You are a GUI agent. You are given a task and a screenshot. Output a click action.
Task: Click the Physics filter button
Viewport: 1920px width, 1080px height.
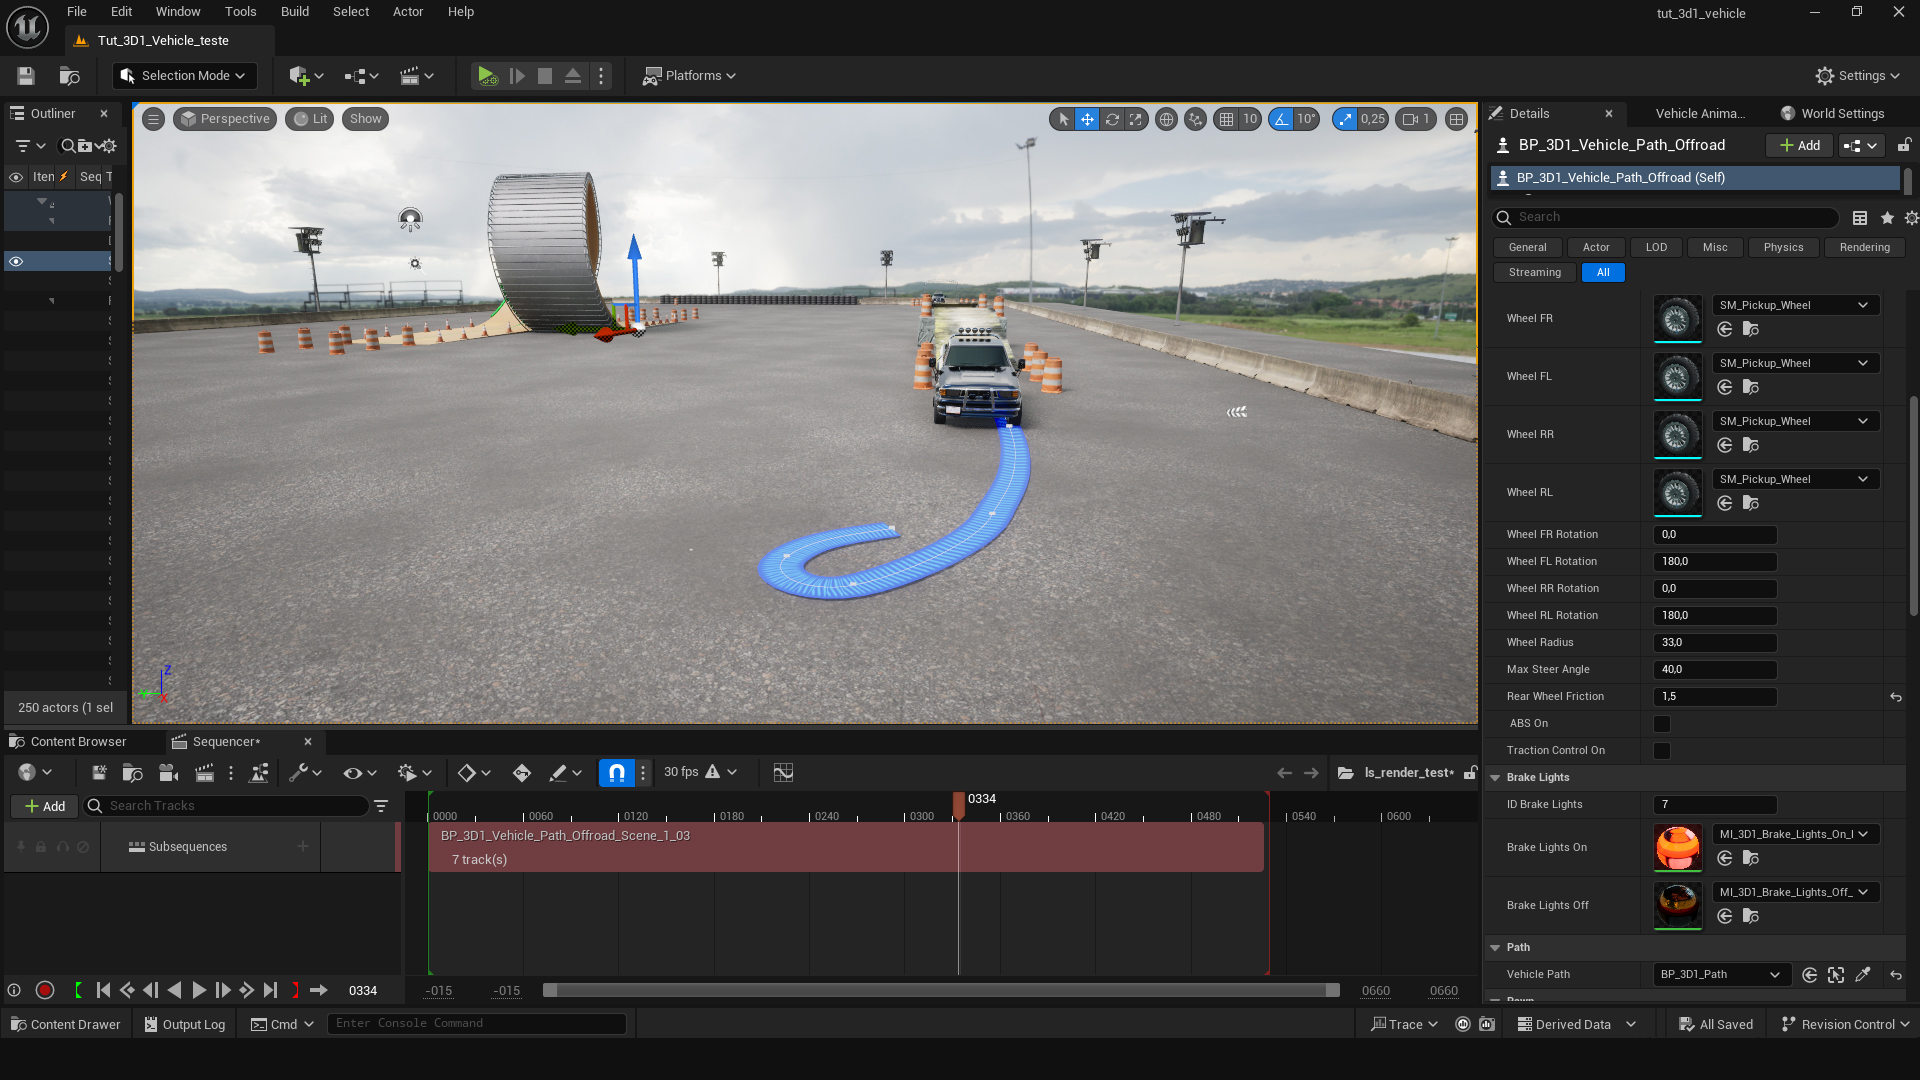[x=1783, y=247]
